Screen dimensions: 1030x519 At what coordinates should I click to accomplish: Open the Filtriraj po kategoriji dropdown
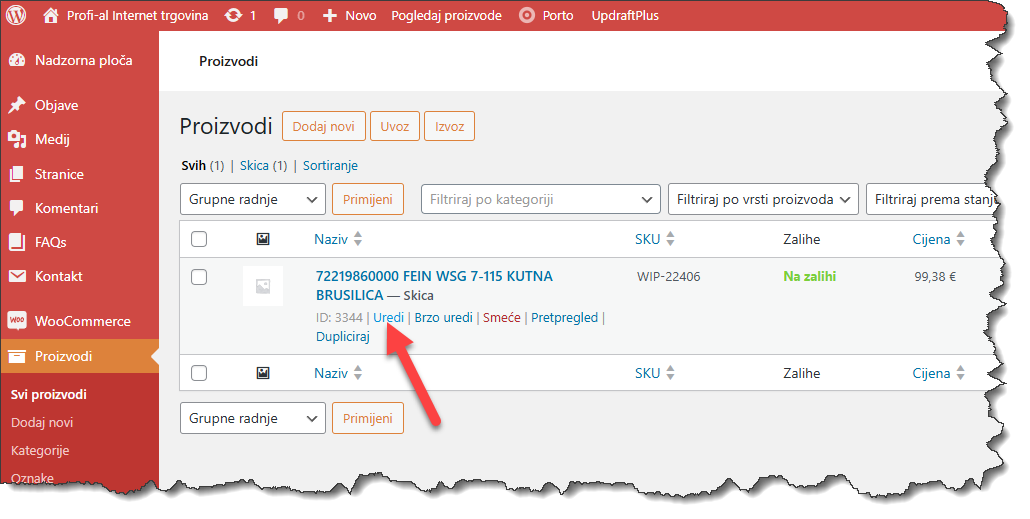tap(540, 199)
